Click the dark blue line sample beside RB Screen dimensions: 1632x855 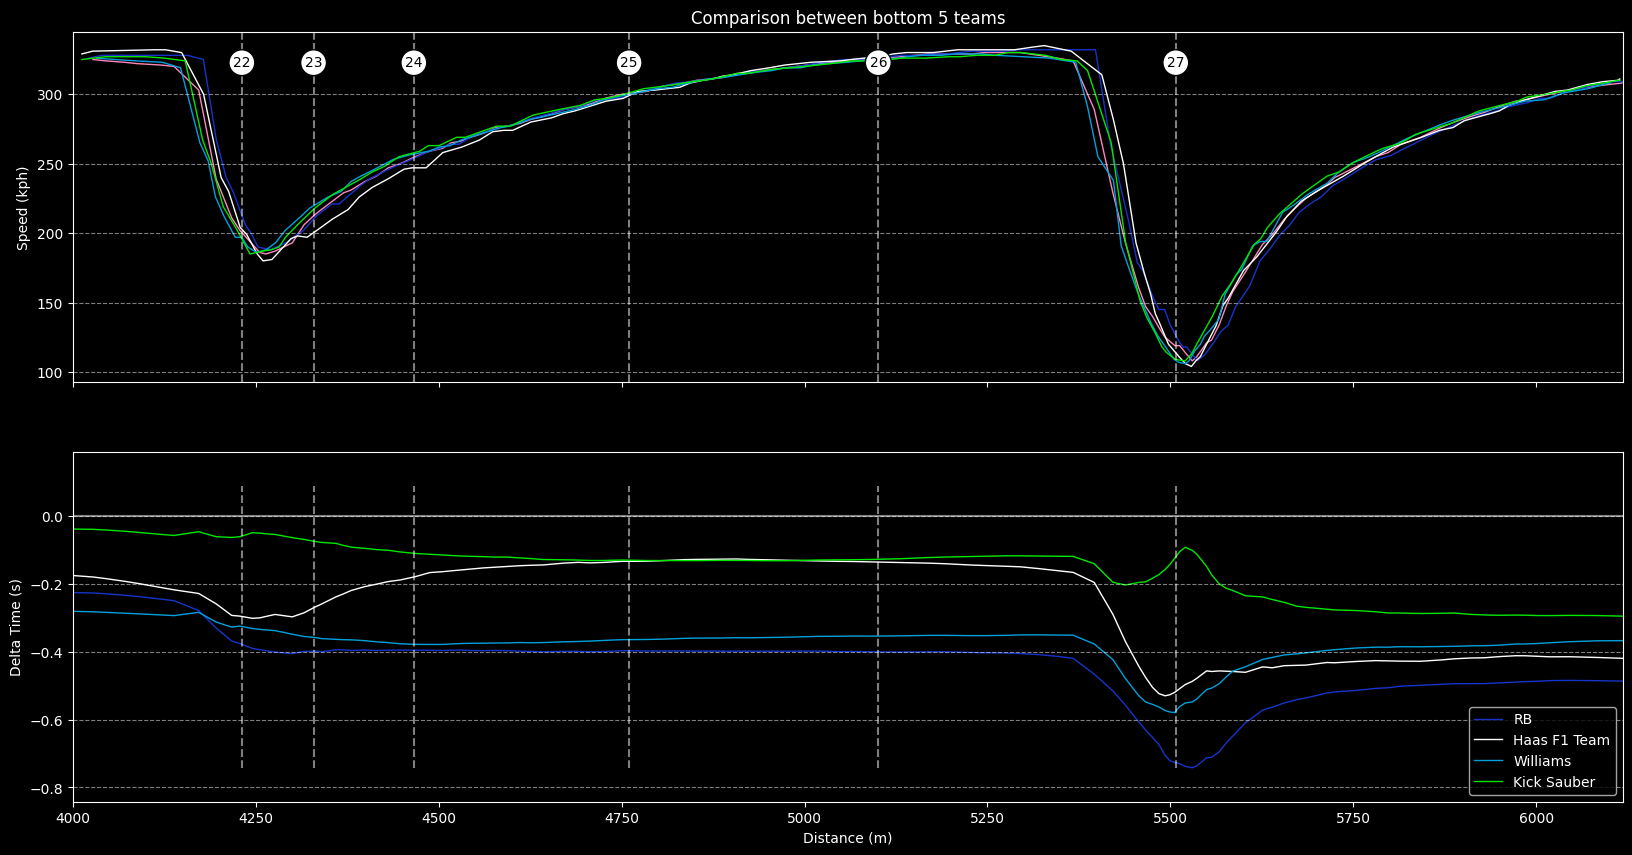pyautogui.click(x=1490, y=720)
